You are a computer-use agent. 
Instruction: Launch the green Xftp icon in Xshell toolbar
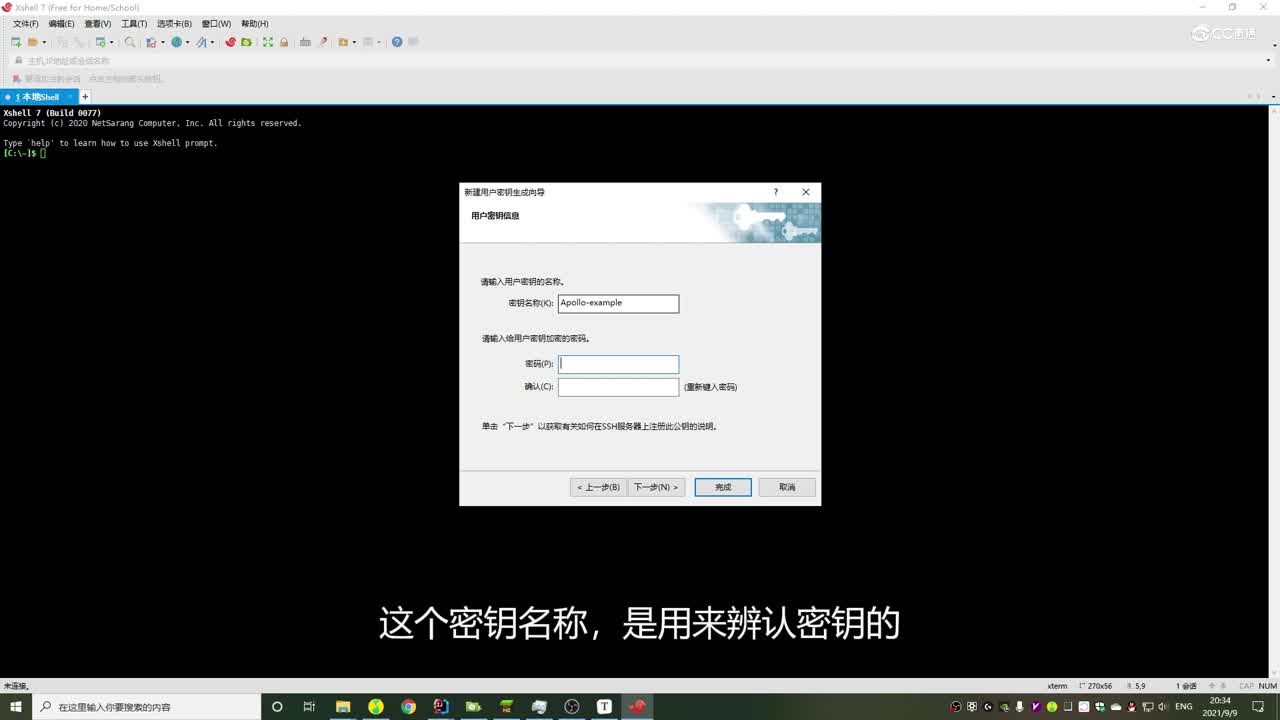tap(246, 42)
